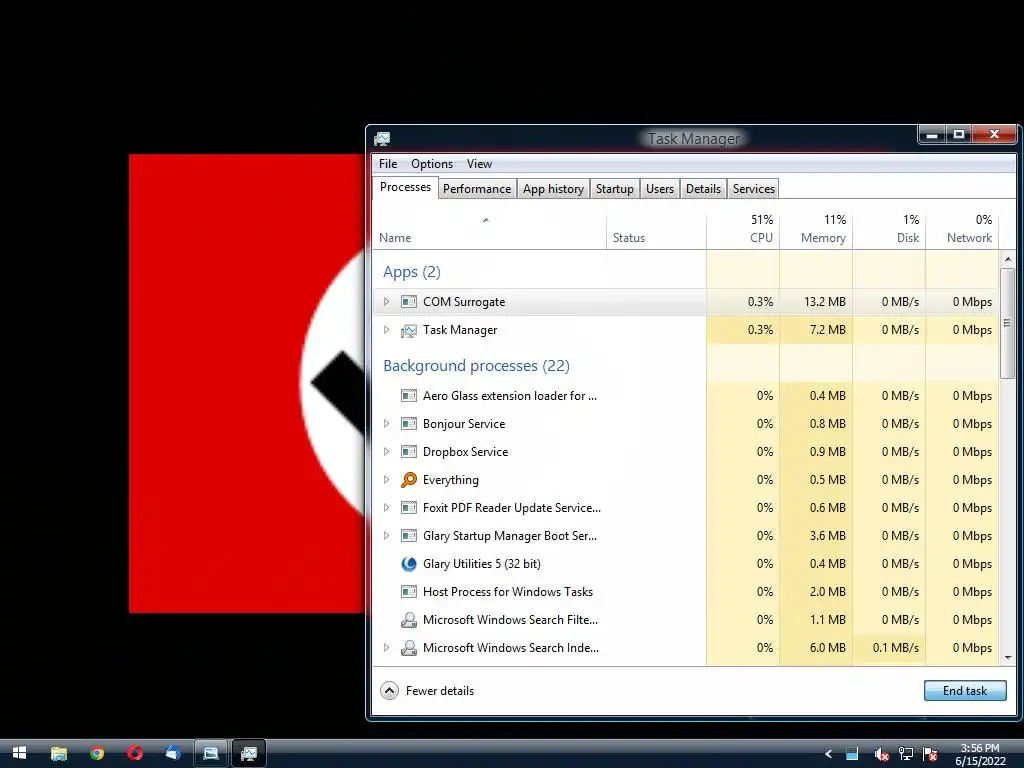Collapse view with Fewer details
Screen dimensions: 1024x768
tap(428, 691)
